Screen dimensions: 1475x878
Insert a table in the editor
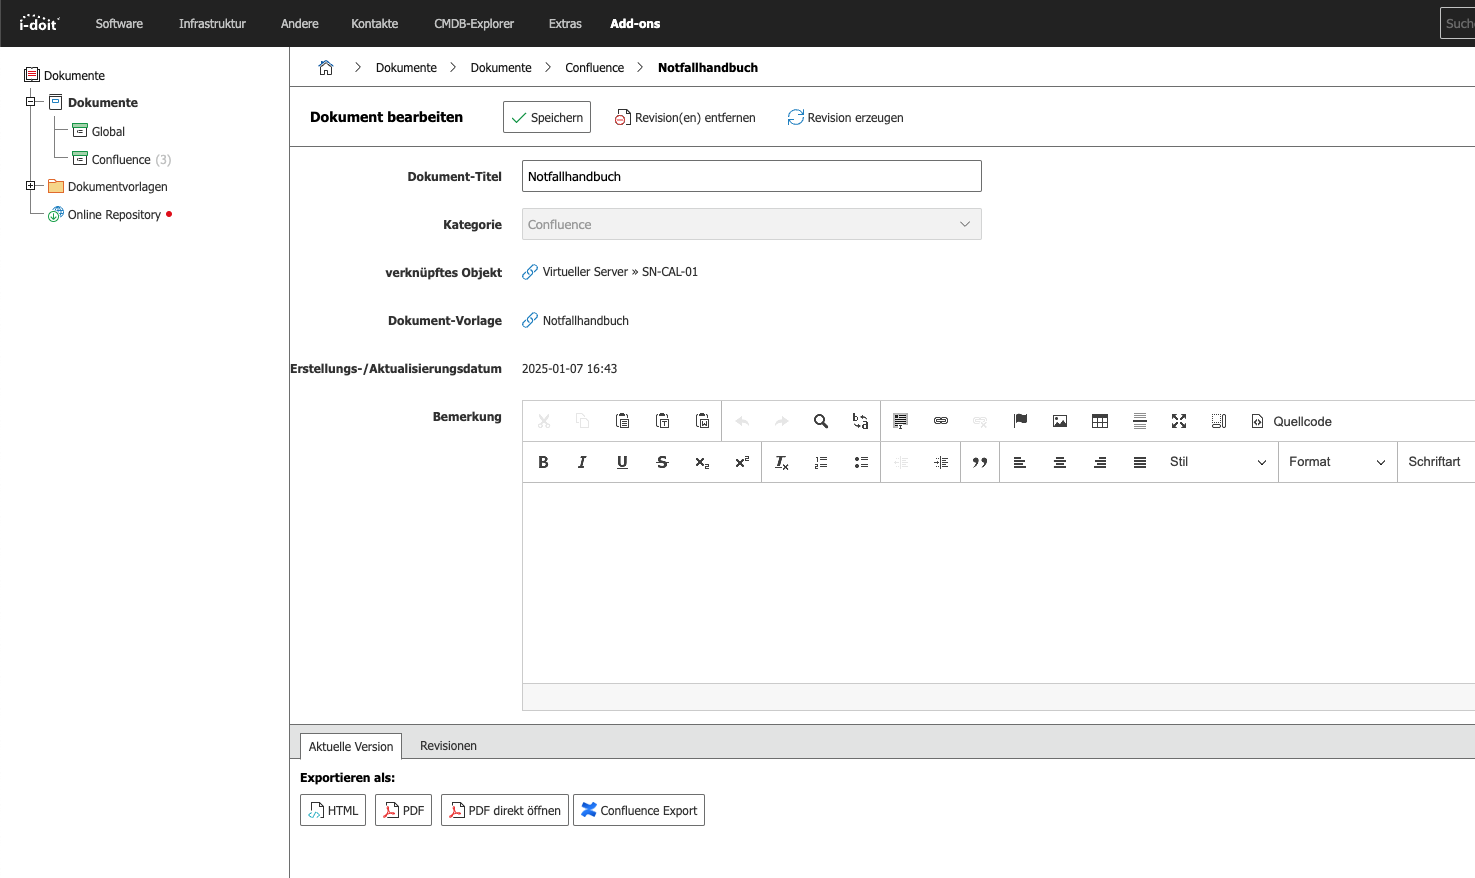[1100, 421]
